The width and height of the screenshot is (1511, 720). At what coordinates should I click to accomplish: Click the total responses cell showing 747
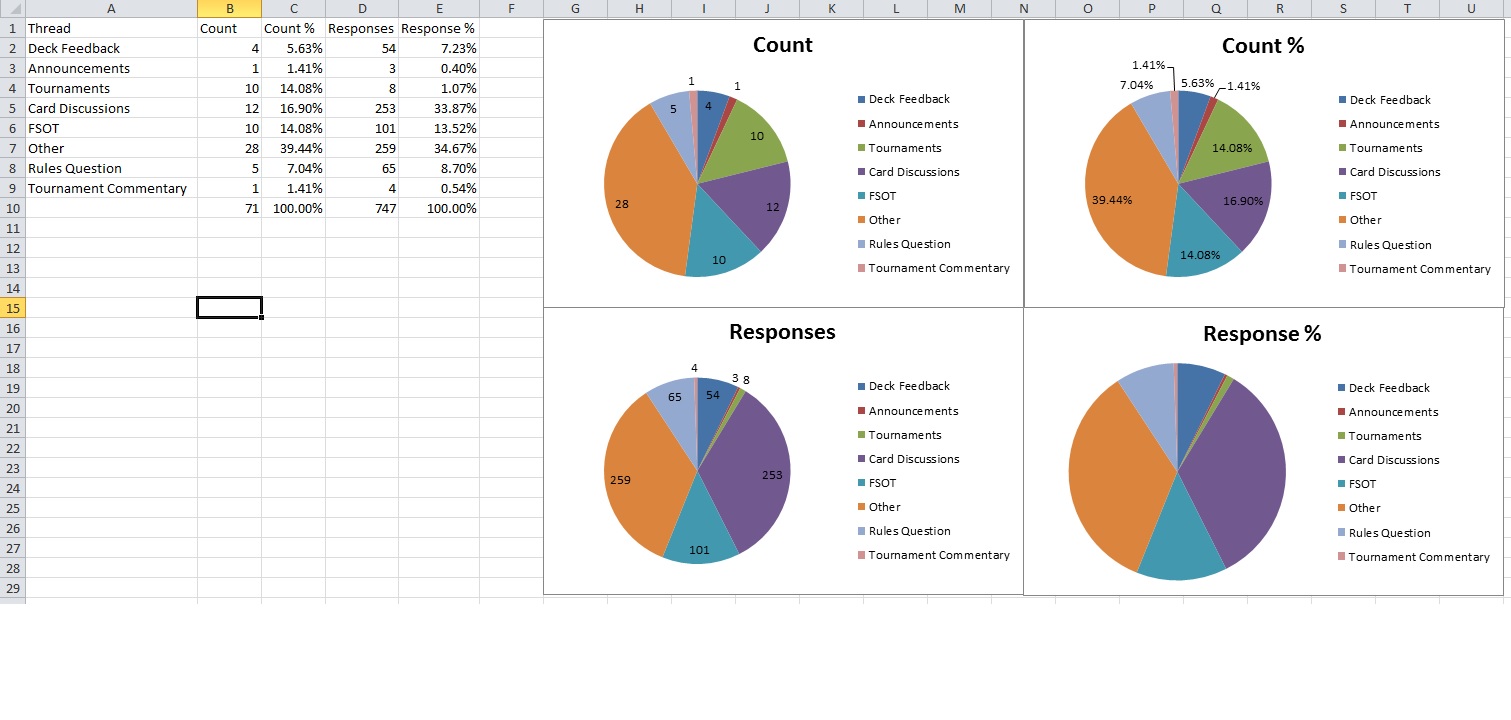click(362, 208)
